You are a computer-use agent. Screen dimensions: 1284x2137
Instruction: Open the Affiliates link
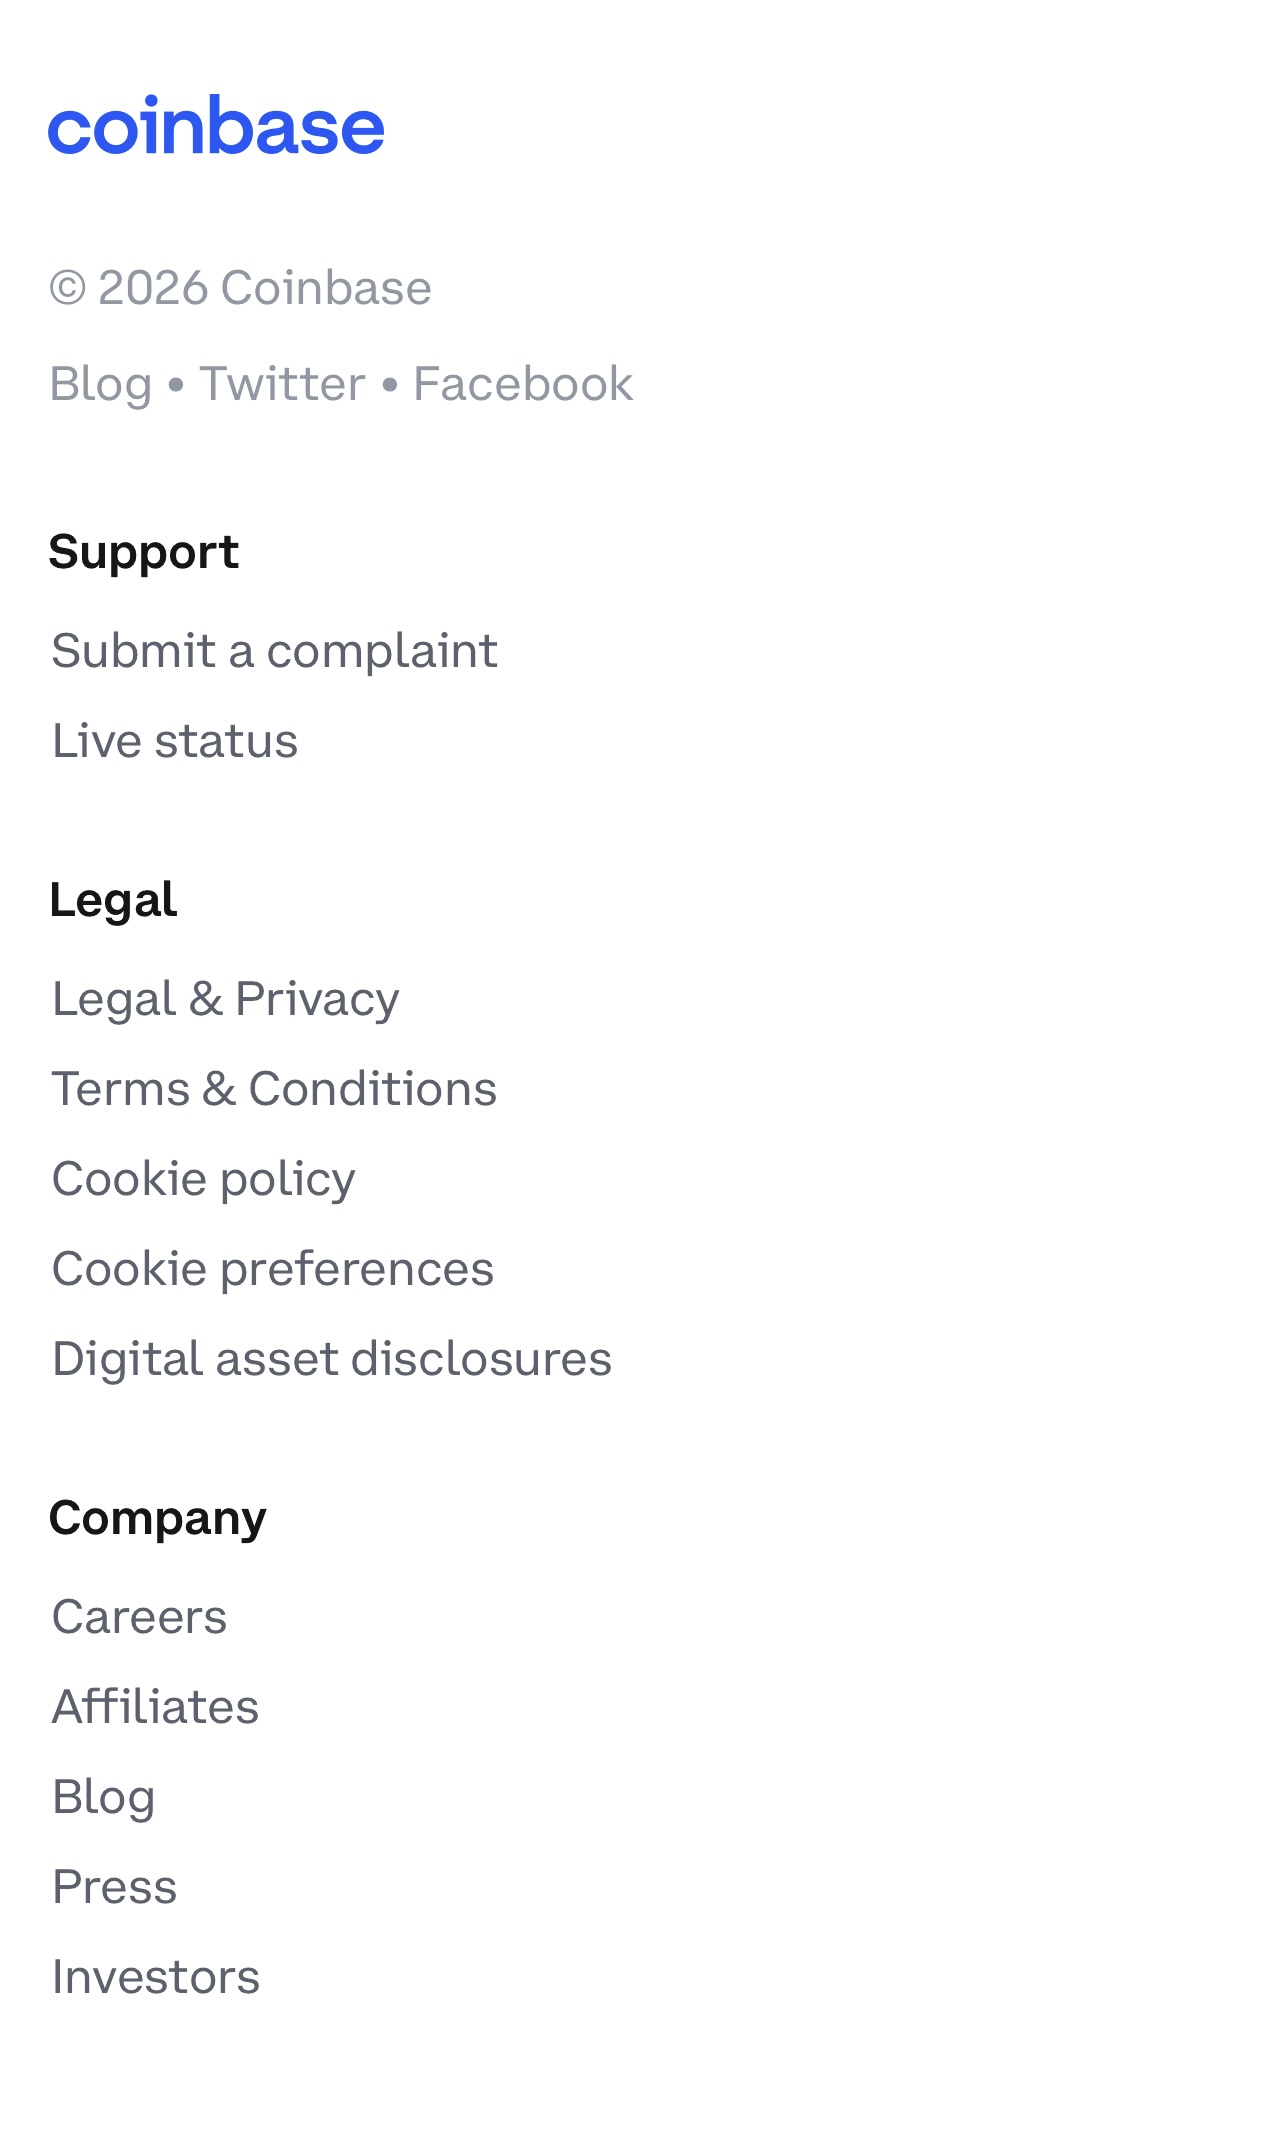[x=155, y=1707]
